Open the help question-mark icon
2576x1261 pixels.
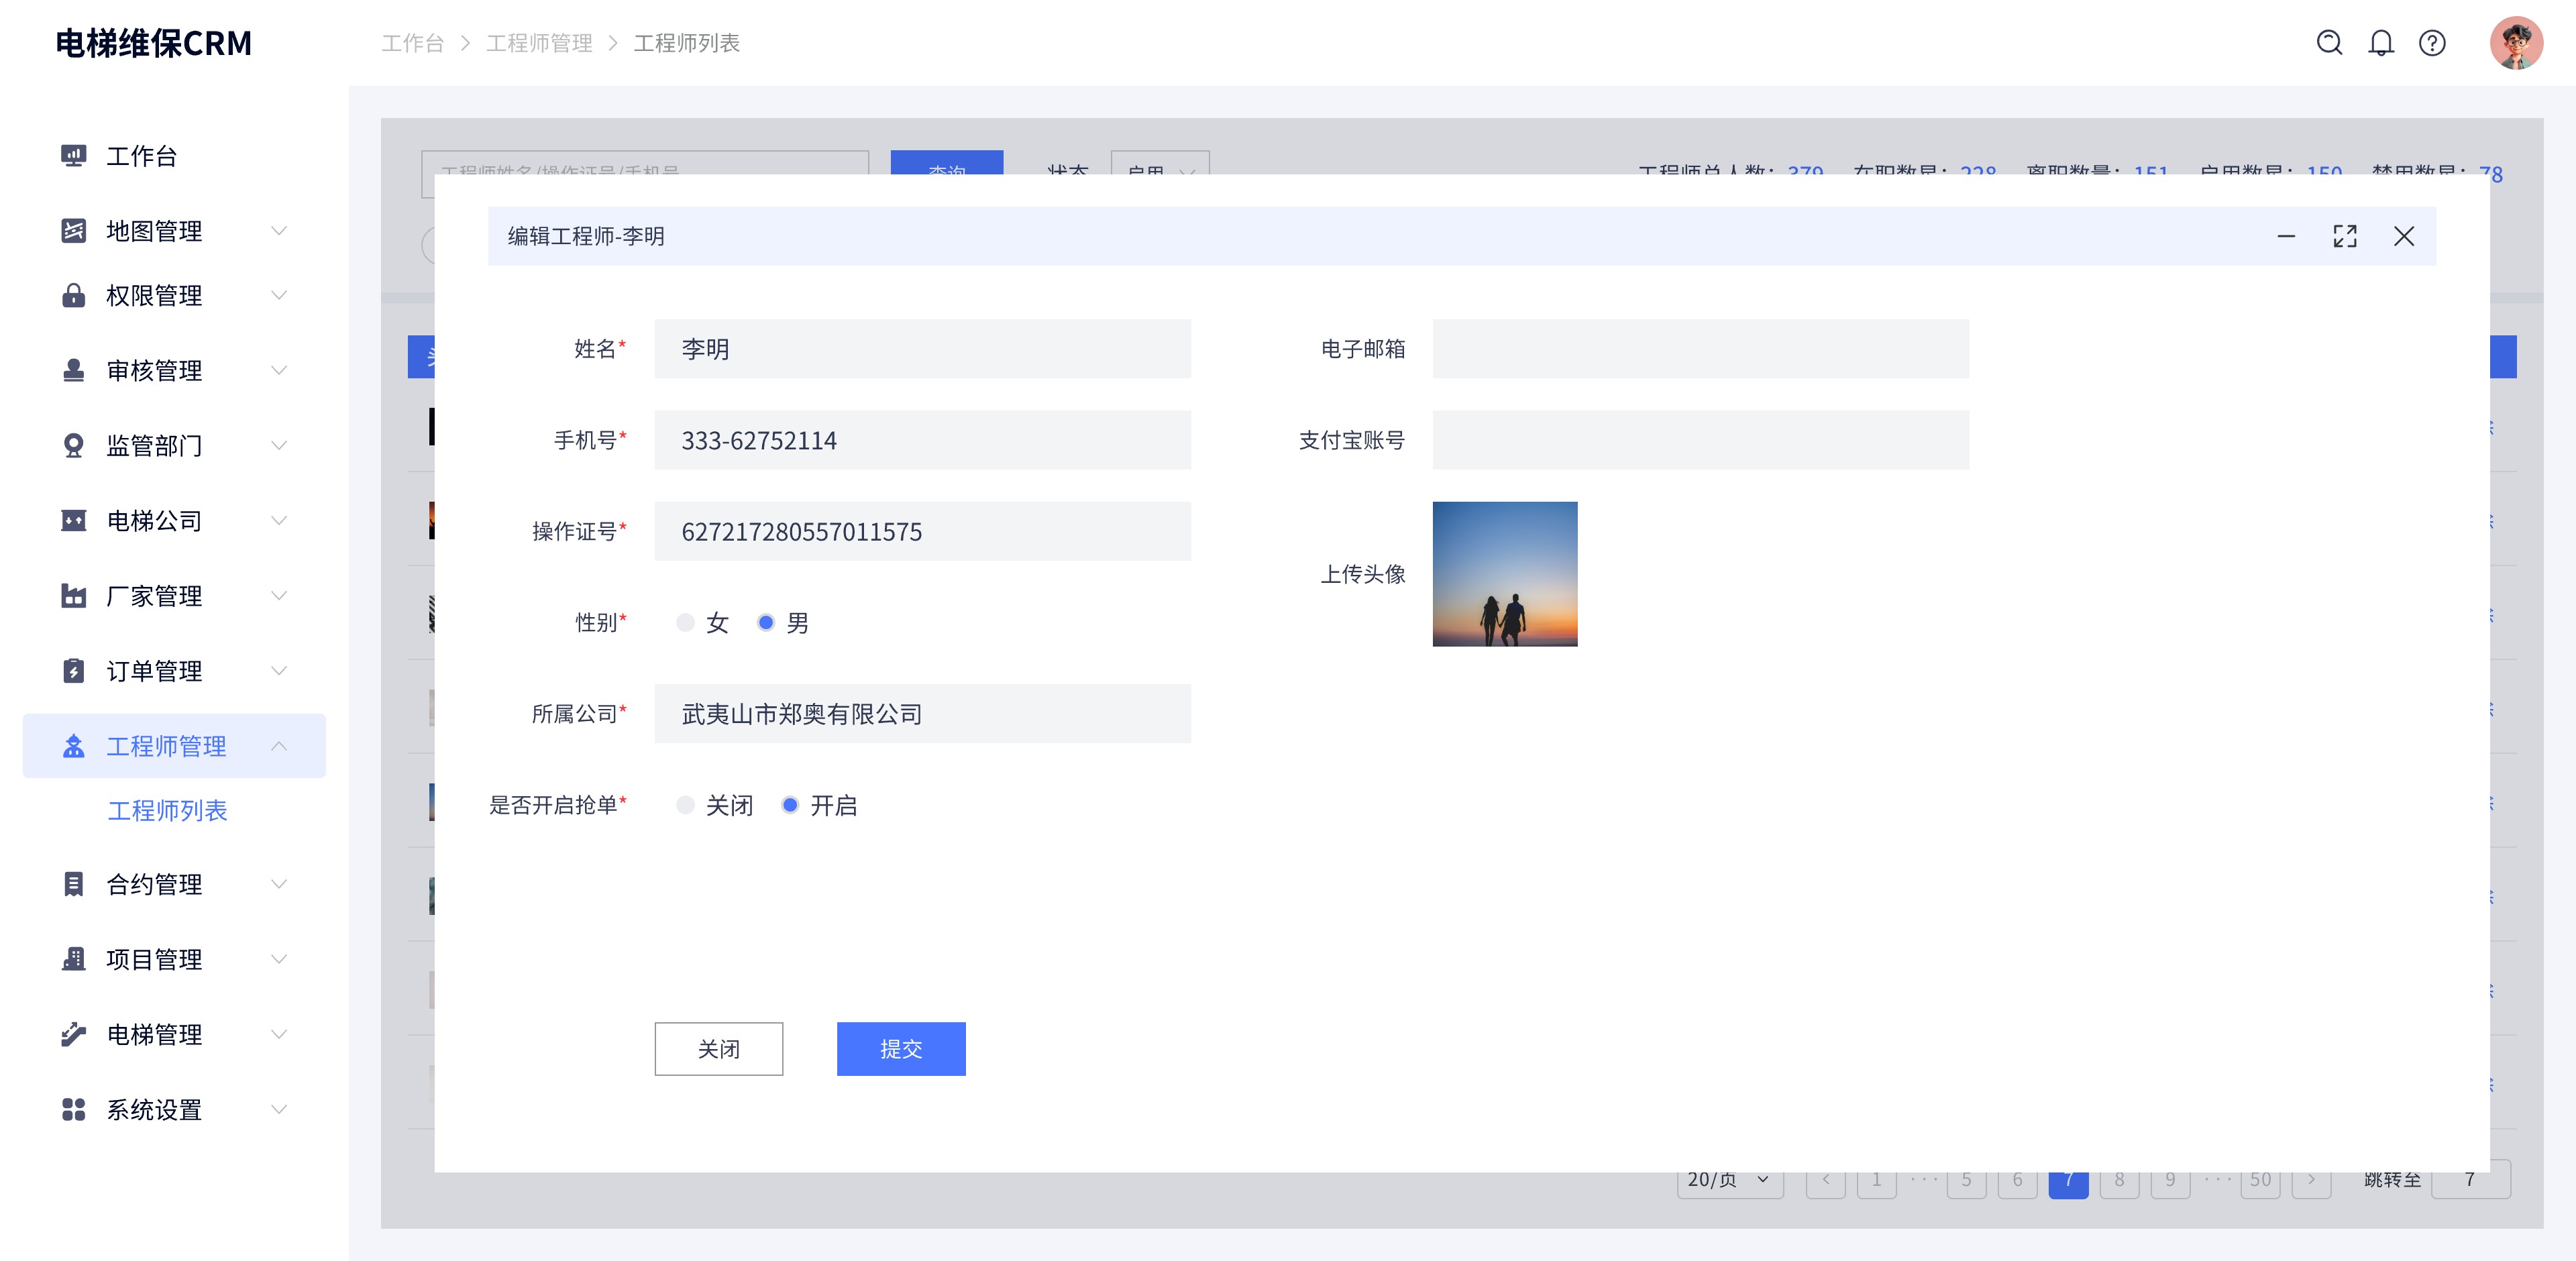click(2432, 43)
